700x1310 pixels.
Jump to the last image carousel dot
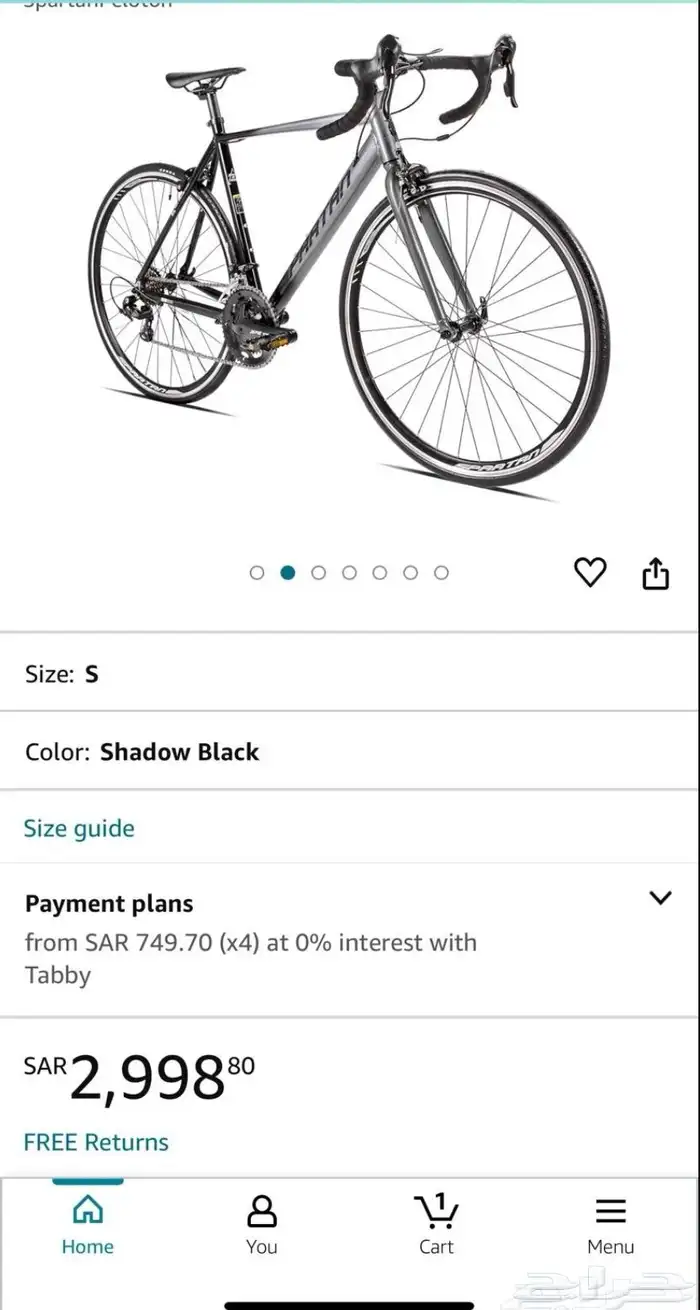click(441, 573)
